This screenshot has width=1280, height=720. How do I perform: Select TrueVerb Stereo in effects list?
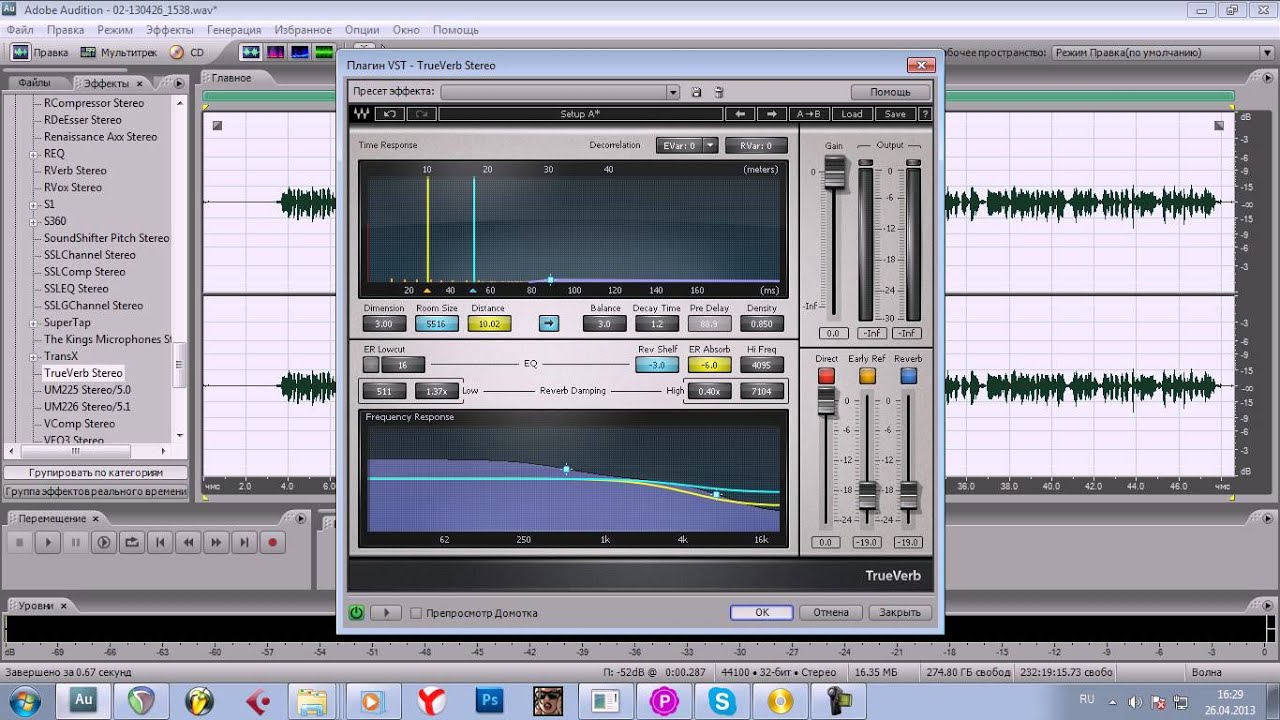83,373
